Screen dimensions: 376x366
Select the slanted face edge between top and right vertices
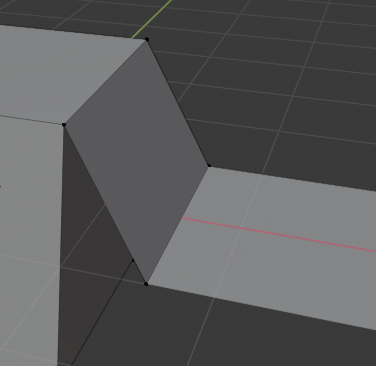pyautogui.click(x=178, y=103)
